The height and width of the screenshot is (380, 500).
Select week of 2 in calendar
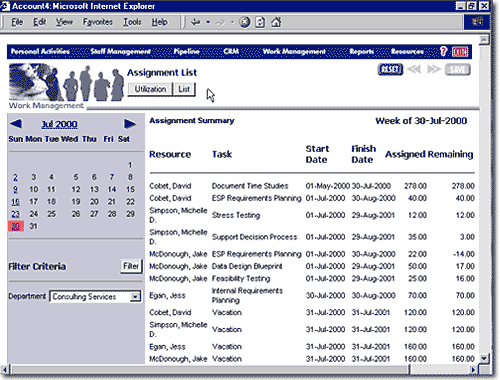click(x=15, y=177)
